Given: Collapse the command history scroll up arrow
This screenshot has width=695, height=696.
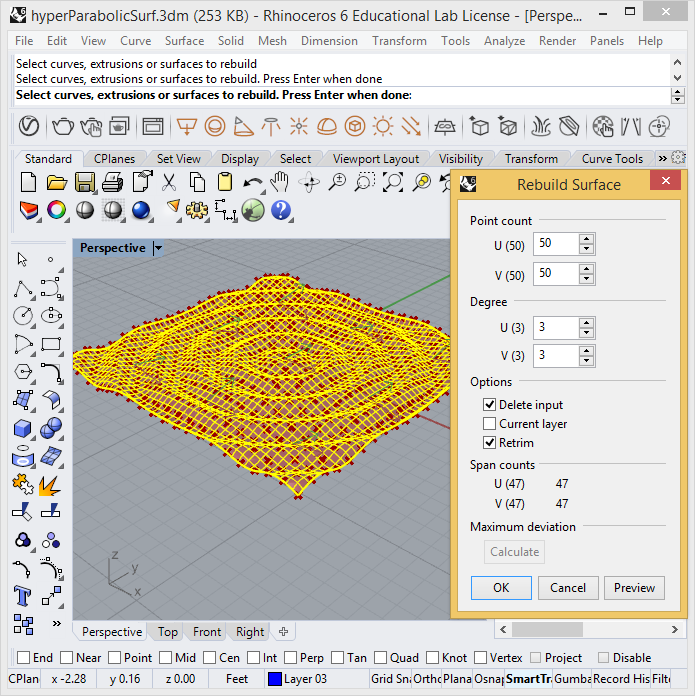Looking at the screenshot, I should point(677,63).
